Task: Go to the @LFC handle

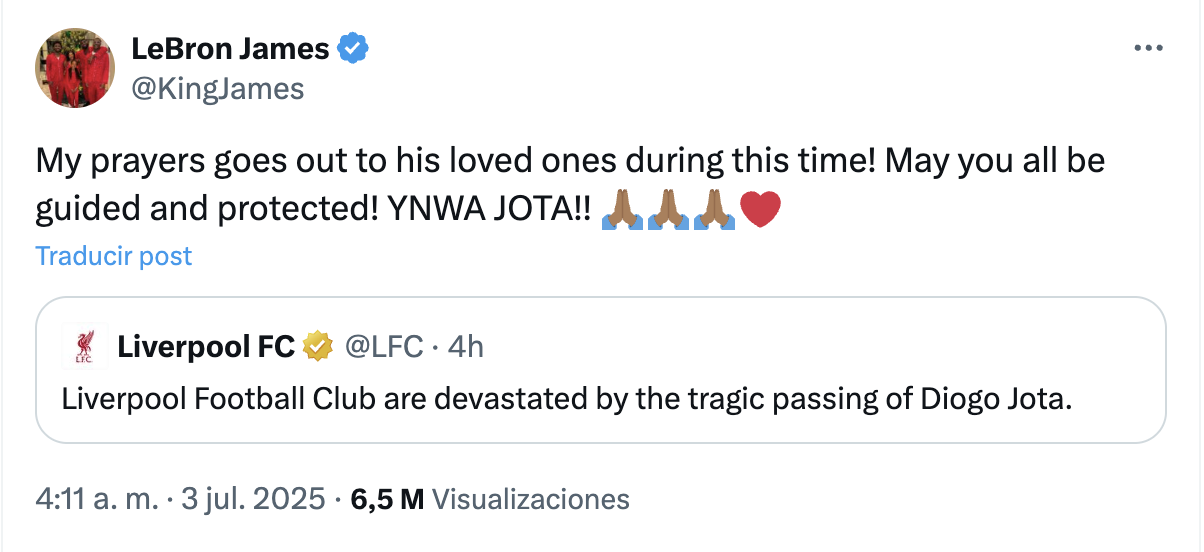Action: [x=384, y=347]
